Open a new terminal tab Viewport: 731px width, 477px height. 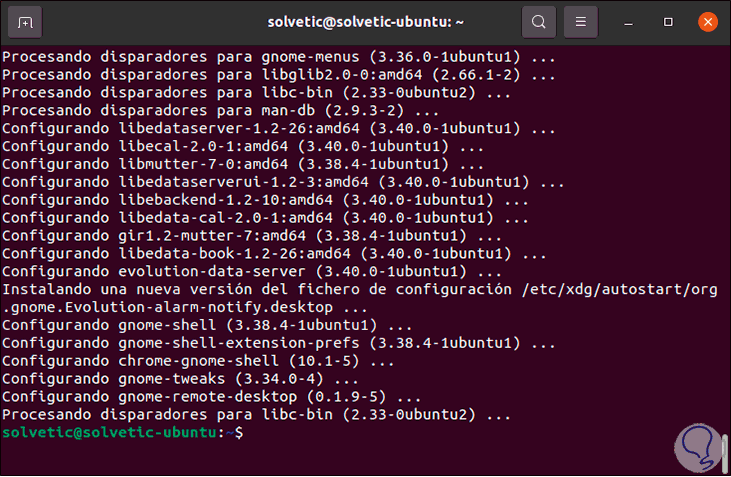point(25,22)
